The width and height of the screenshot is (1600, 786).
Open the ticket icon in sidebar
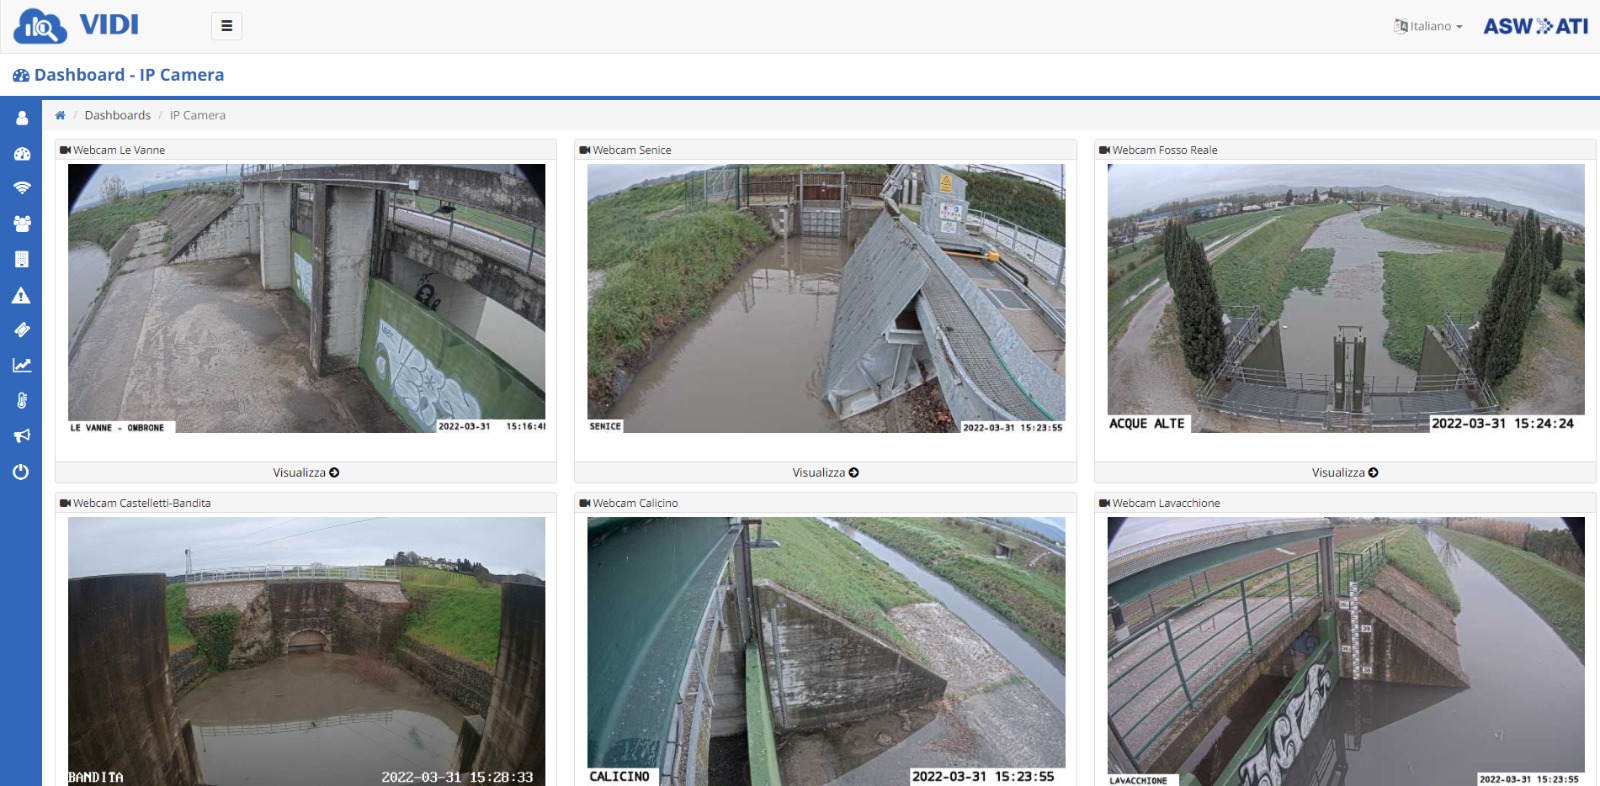coord(21,330)
